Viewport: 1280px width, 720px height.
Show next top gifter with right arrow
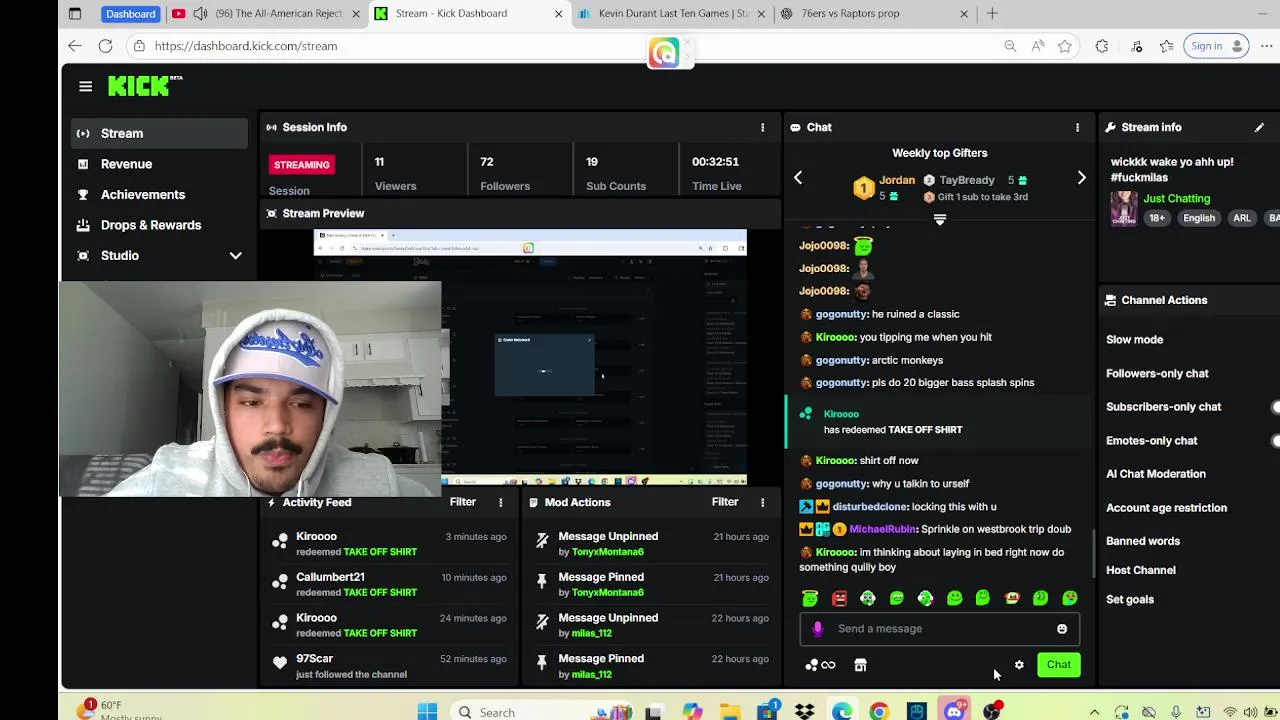tap(1081, 177)
